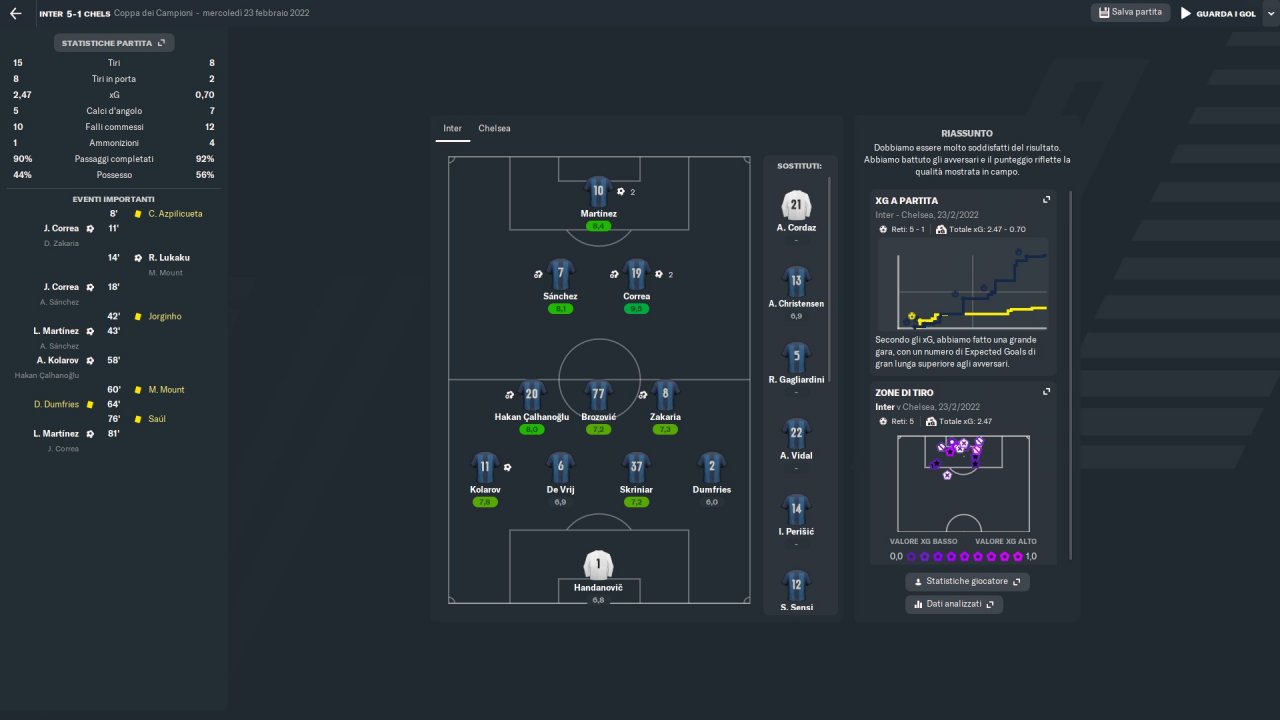Select the Inter lineup tab
1280x720 pixels.
[x=453, y=128]
